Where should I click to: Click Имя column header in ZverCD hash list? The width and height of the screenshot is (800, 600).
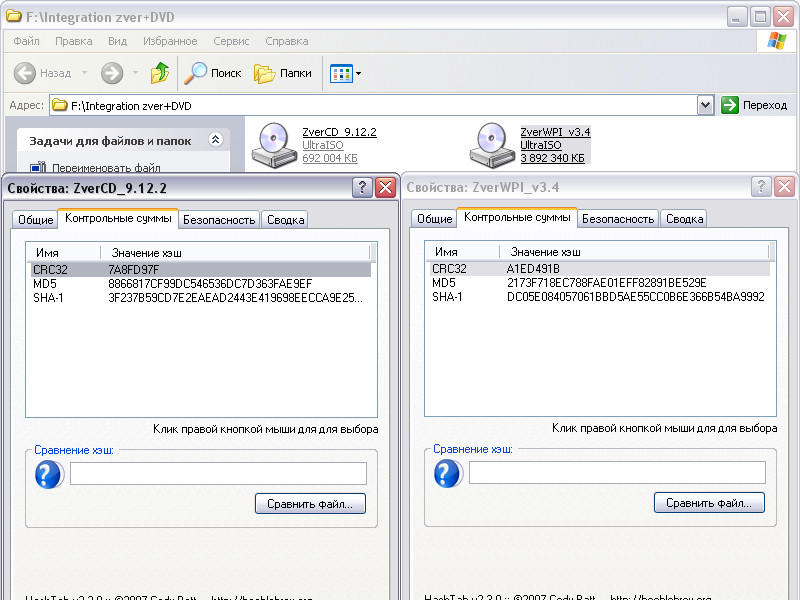[x=64, y=253]
